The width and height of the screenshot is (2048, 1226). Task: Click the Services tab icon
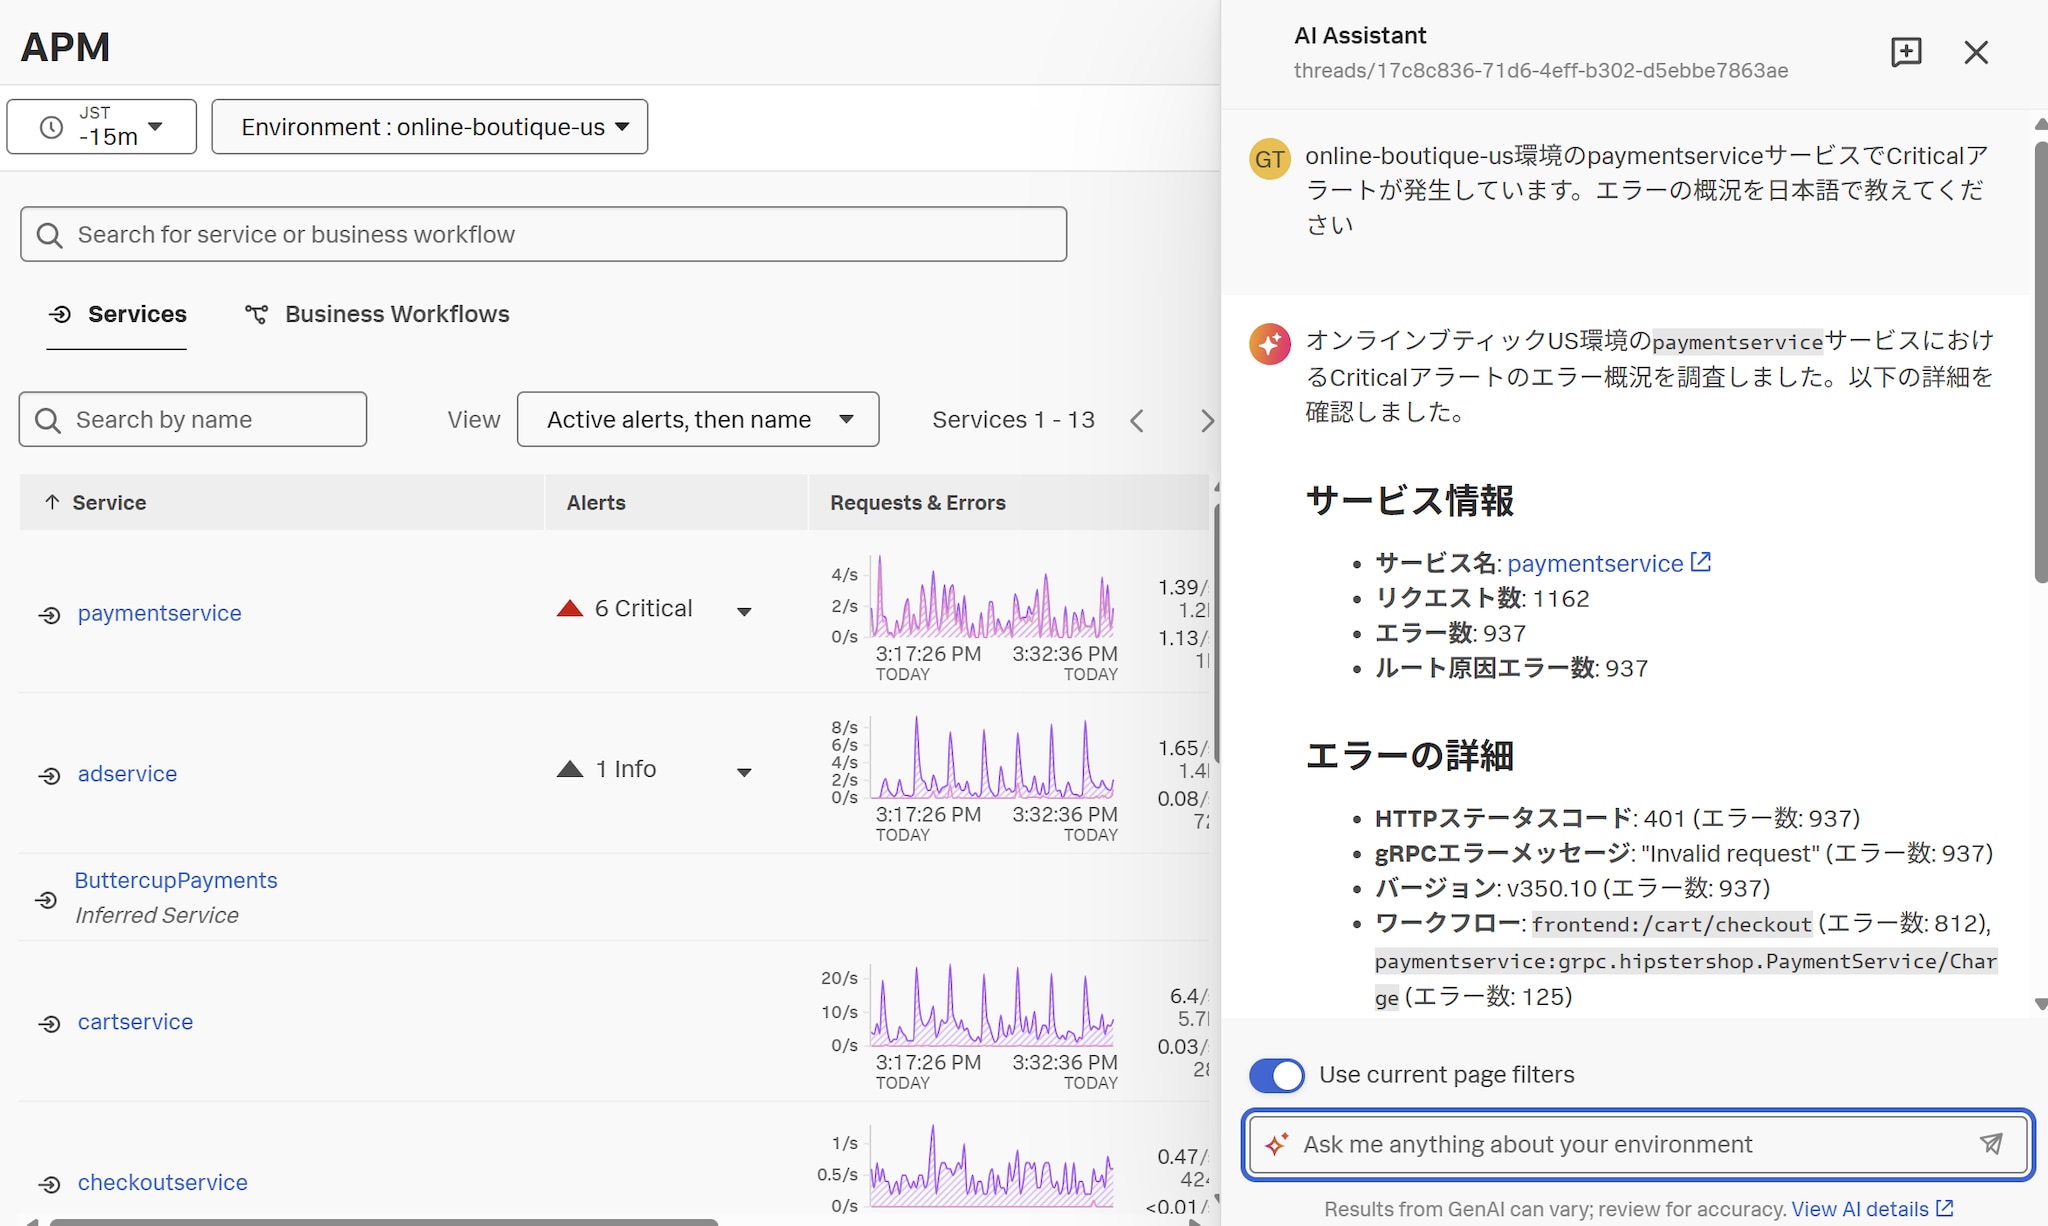60,315
